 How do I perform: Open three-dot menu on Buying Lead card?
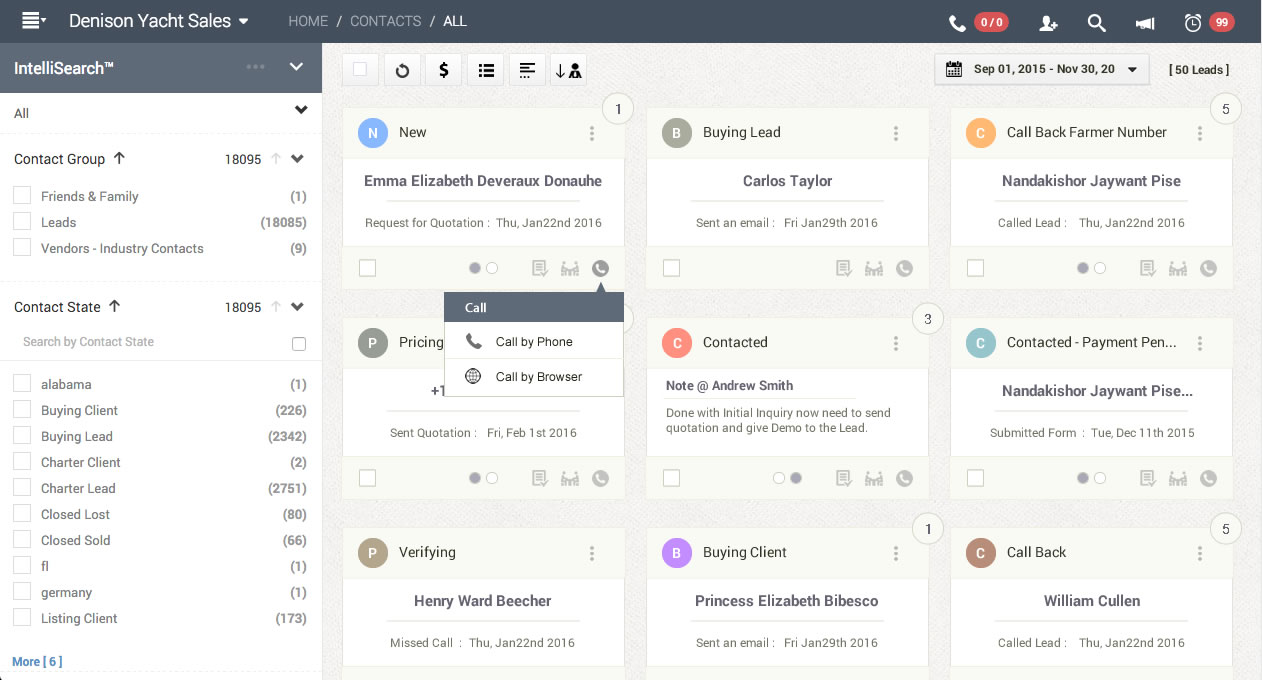click(896, 133)
